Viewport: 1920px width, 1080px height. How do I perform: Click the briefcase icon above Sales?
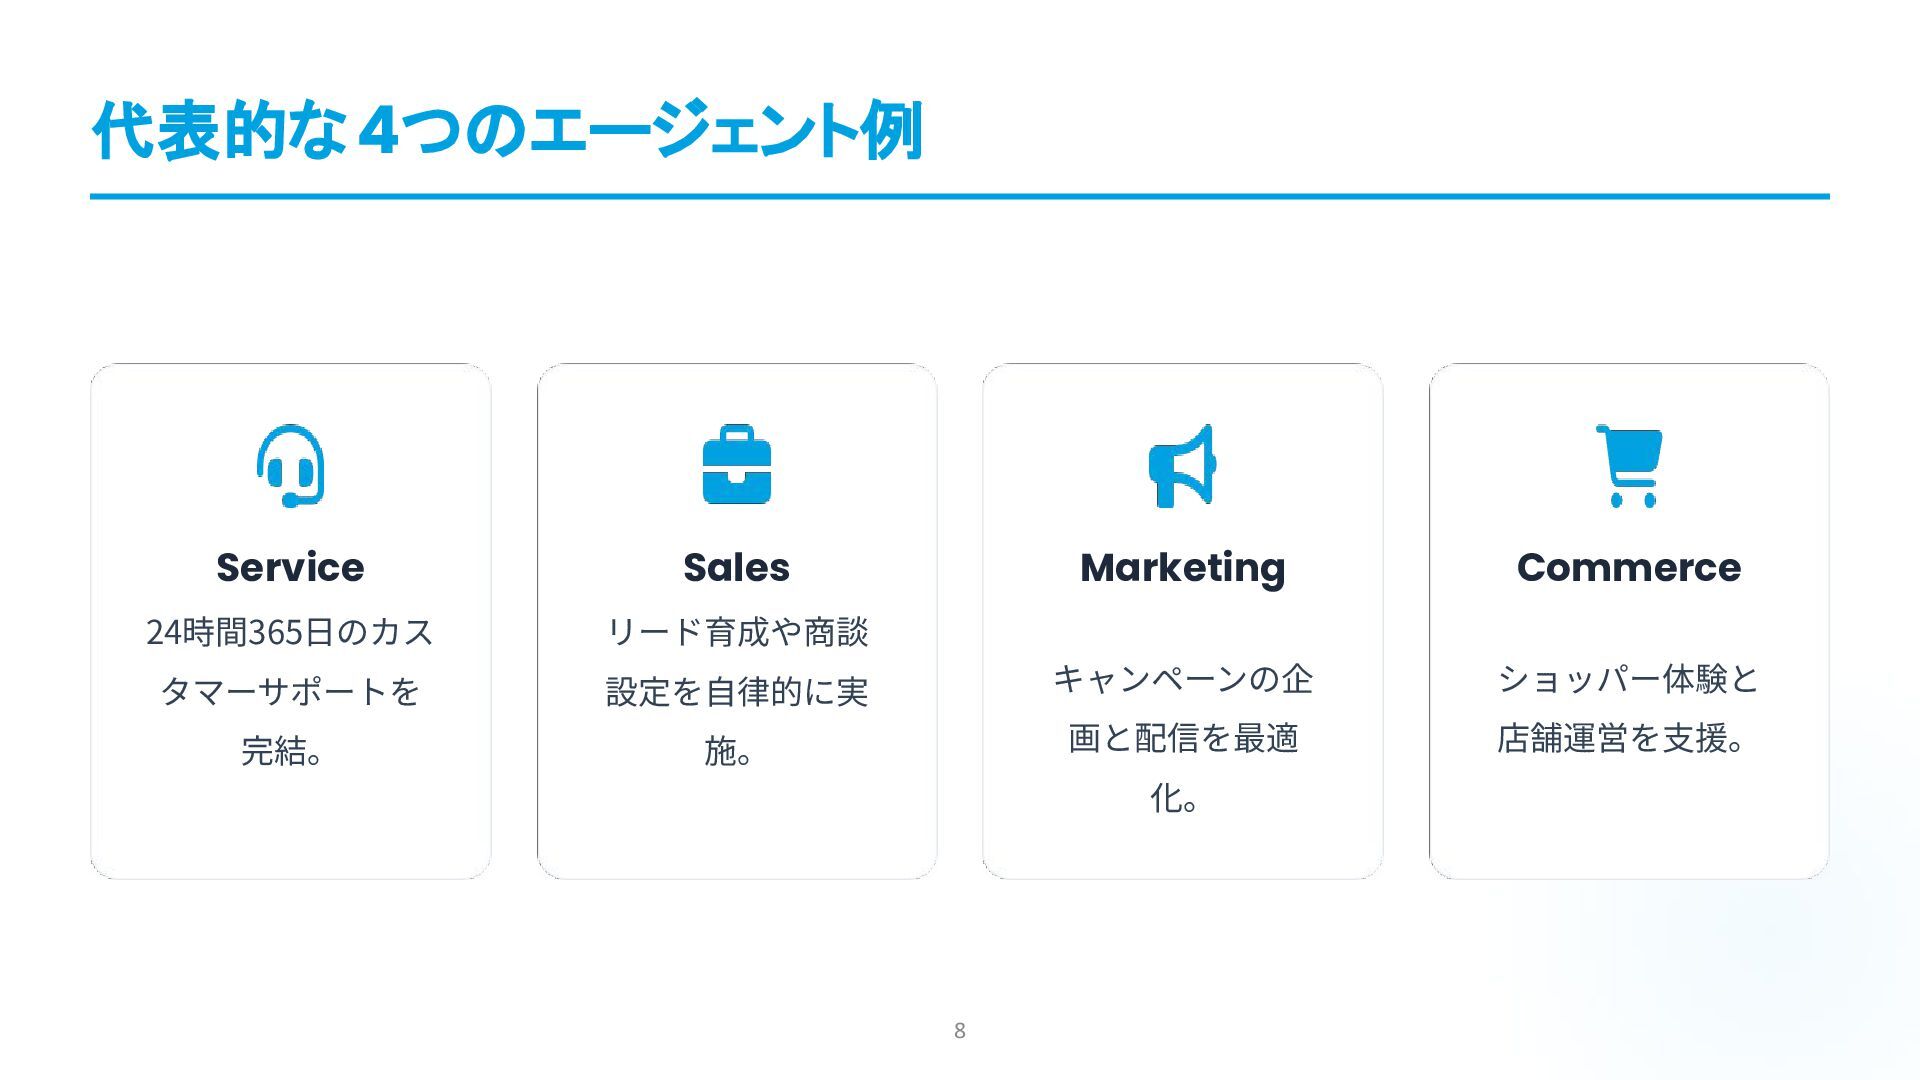coord(736,465)
